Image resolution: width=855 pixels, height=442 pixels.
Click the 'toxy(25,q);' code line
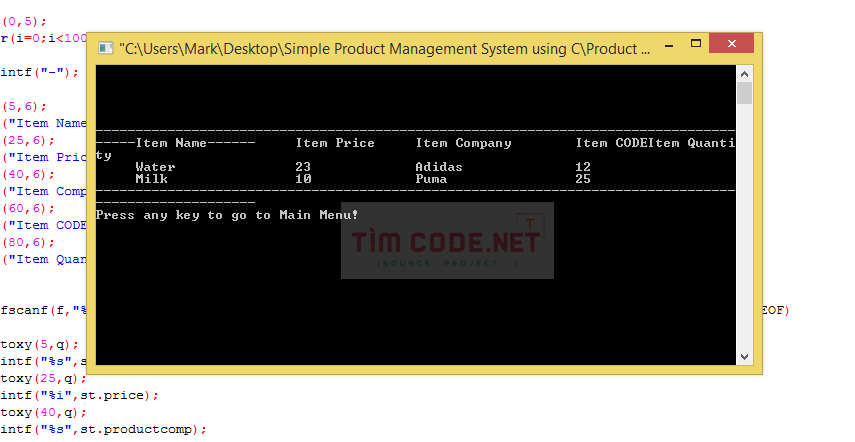[x=44, y=378]
